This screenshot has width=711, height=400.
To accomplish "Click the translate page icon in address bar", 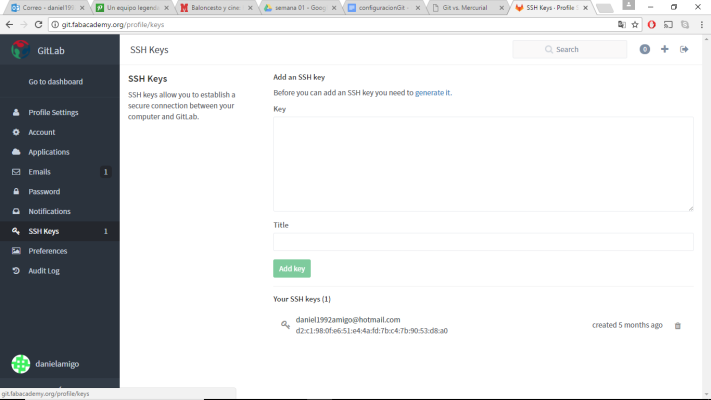I will tap(622, 24).
